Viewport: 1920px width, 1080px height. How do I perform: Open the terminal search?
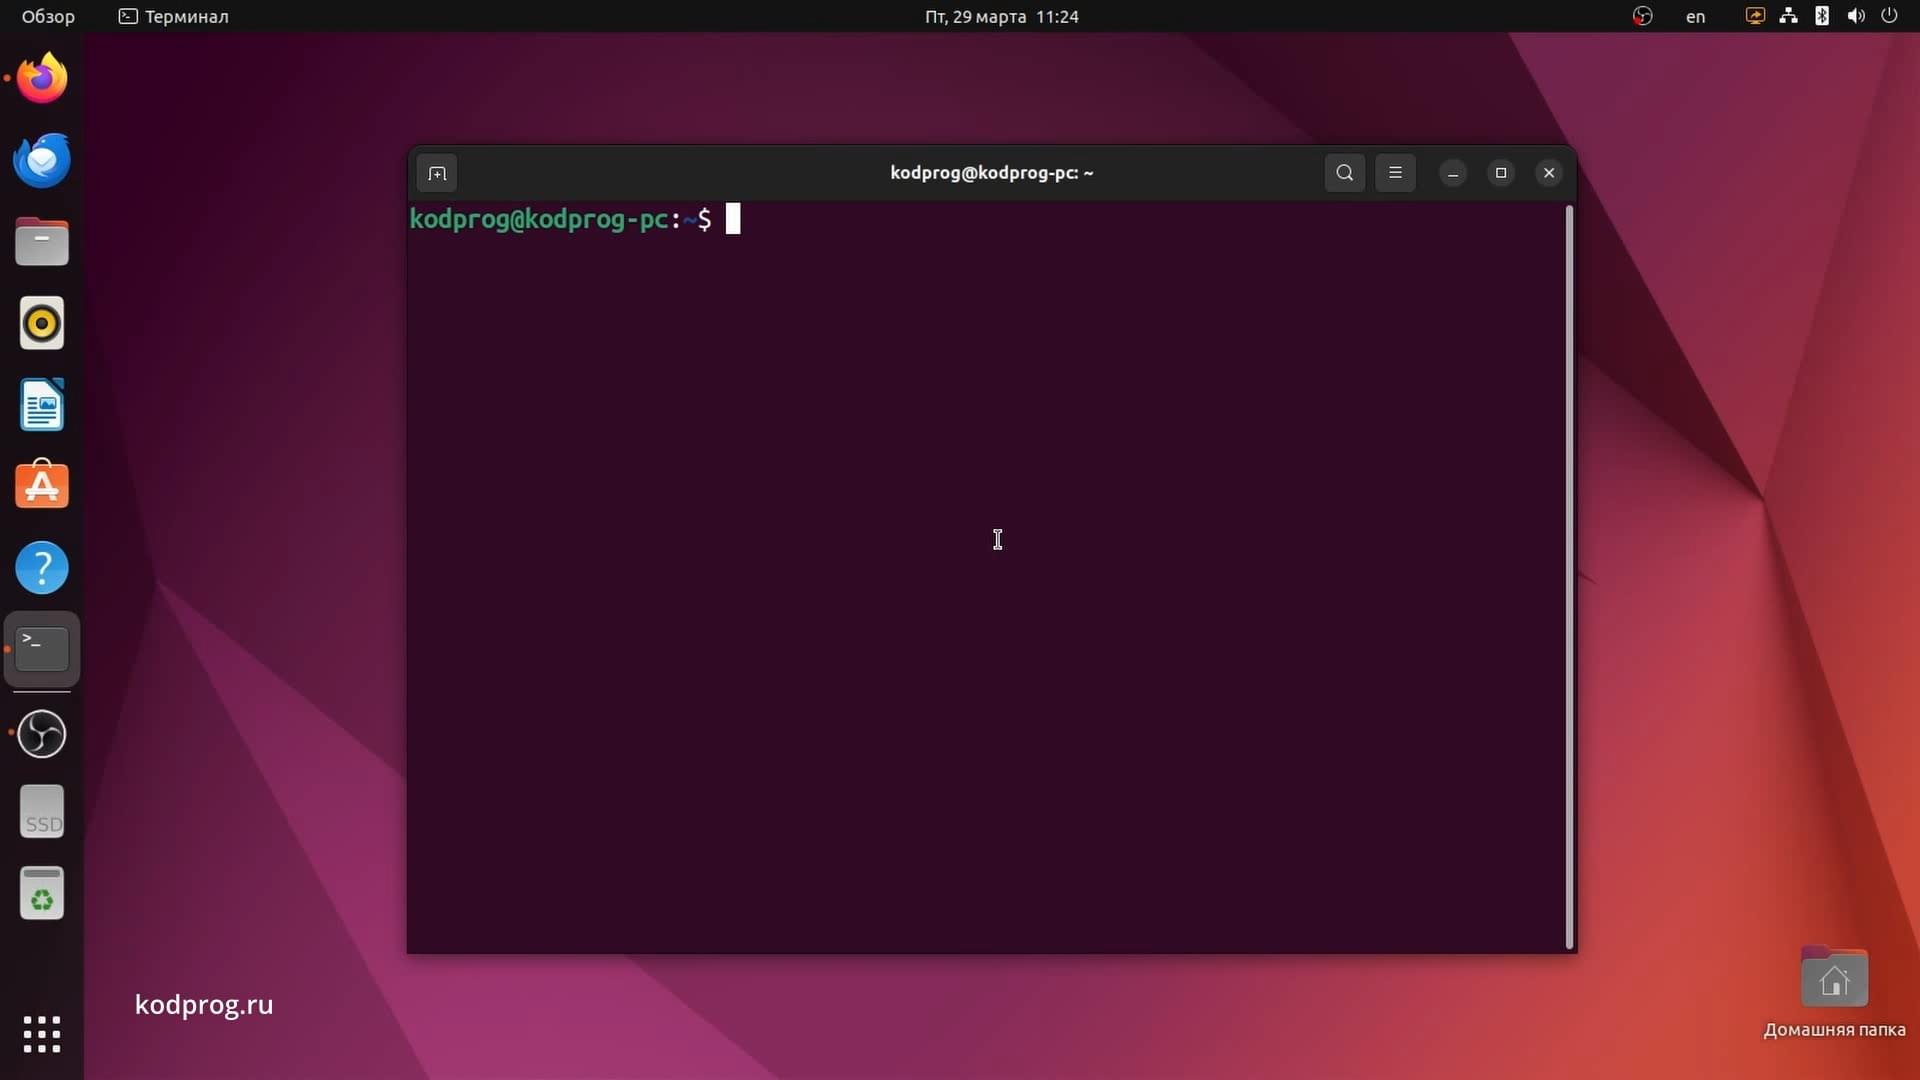pos(1345,172)
